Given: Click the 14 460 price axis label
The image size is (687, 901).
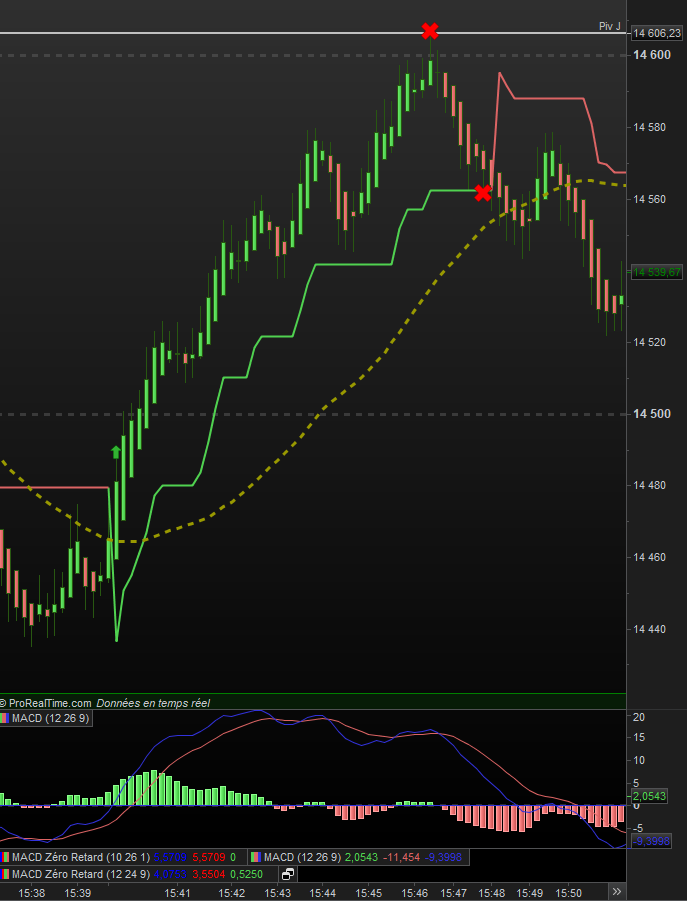Looking at the screenshot, I should [650, 557].
